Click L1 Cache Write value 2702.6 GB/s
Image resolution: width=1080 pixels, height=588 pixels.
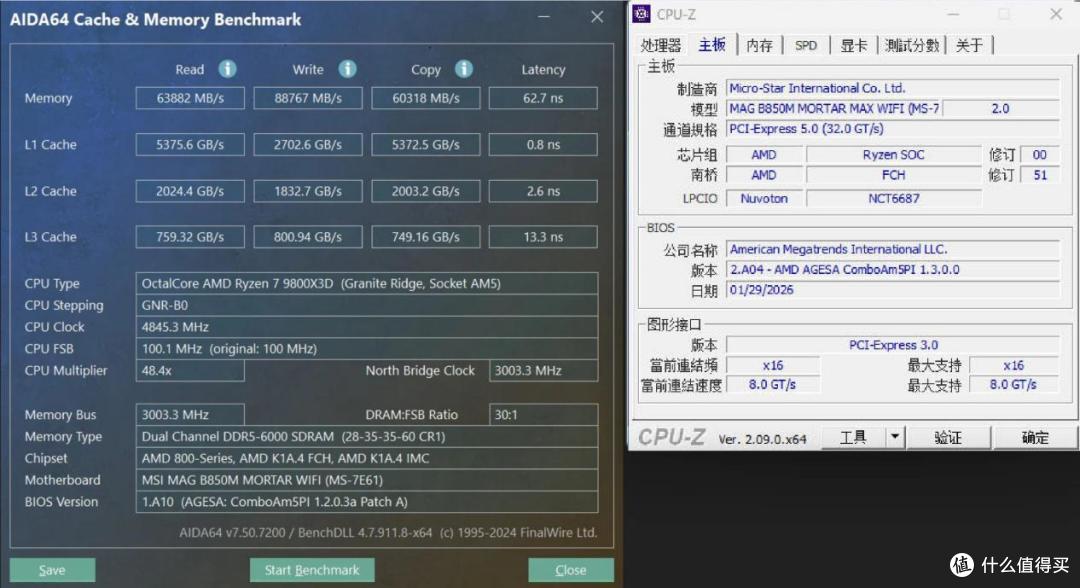pyautogui.click(x=308, y=145)
